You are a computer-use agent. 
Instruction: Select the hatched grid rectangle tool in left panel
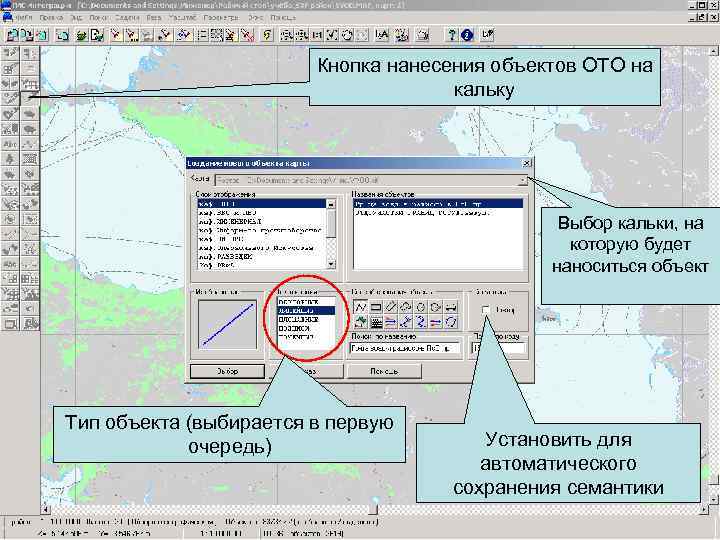tap(29, 159)
